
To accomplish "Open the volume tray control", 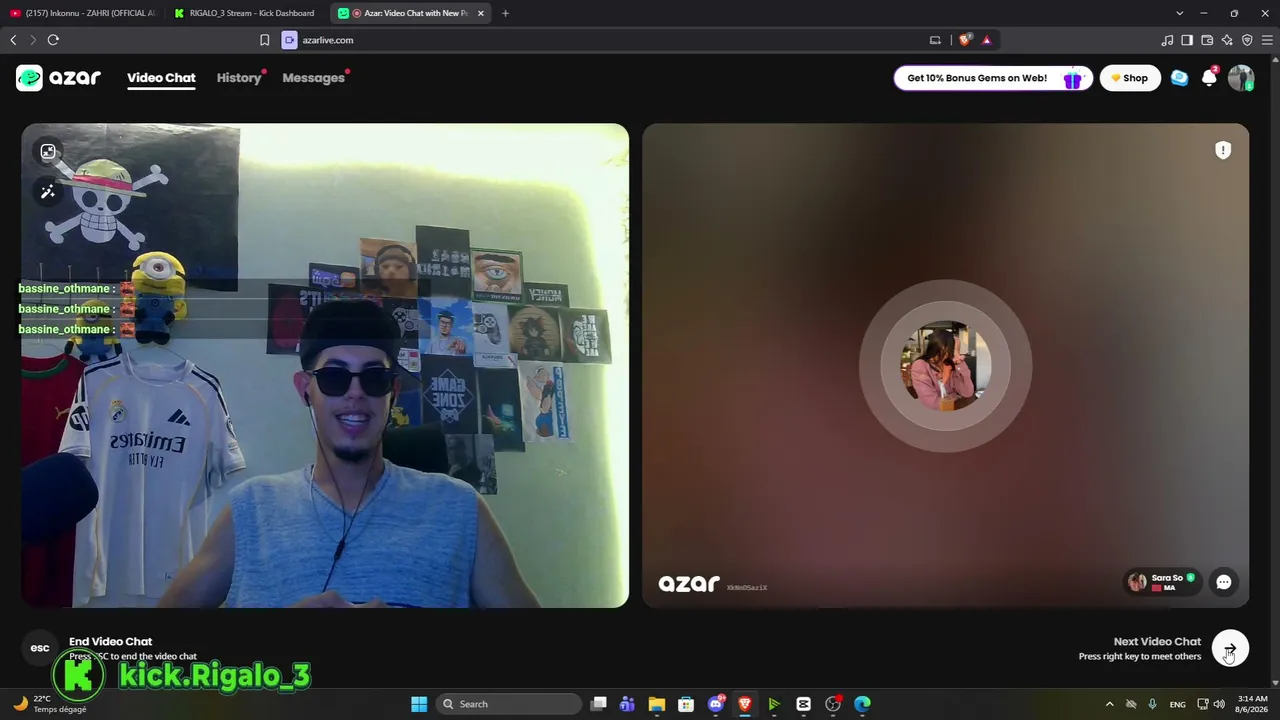I will pos(1219,704).
